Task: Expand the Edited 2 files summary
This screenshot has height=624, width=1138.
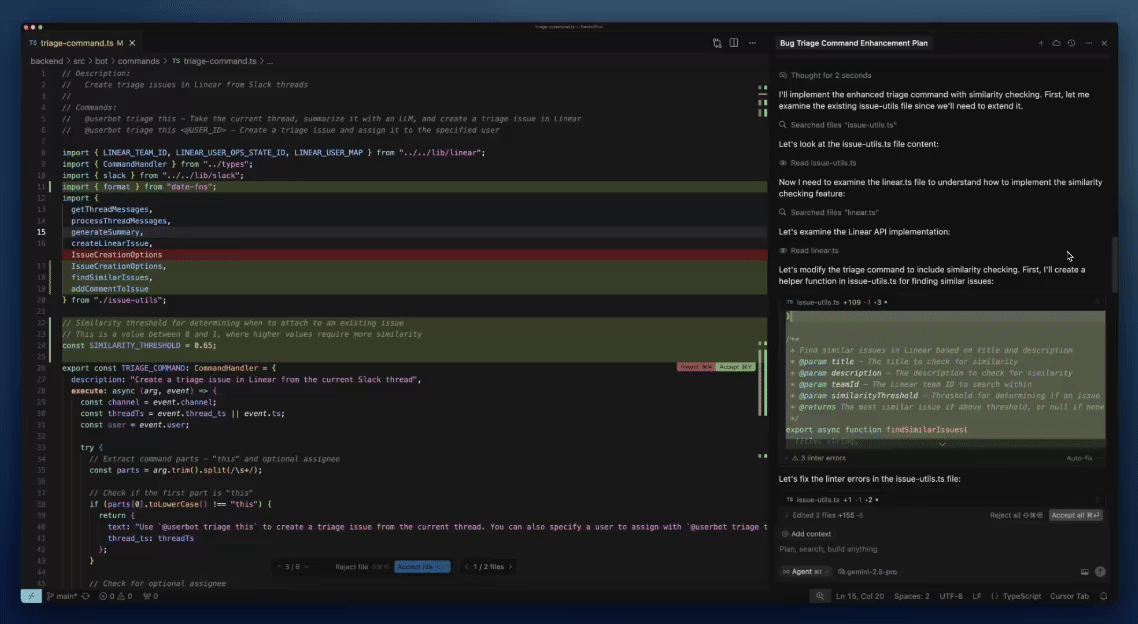Action: click(787, 515)
